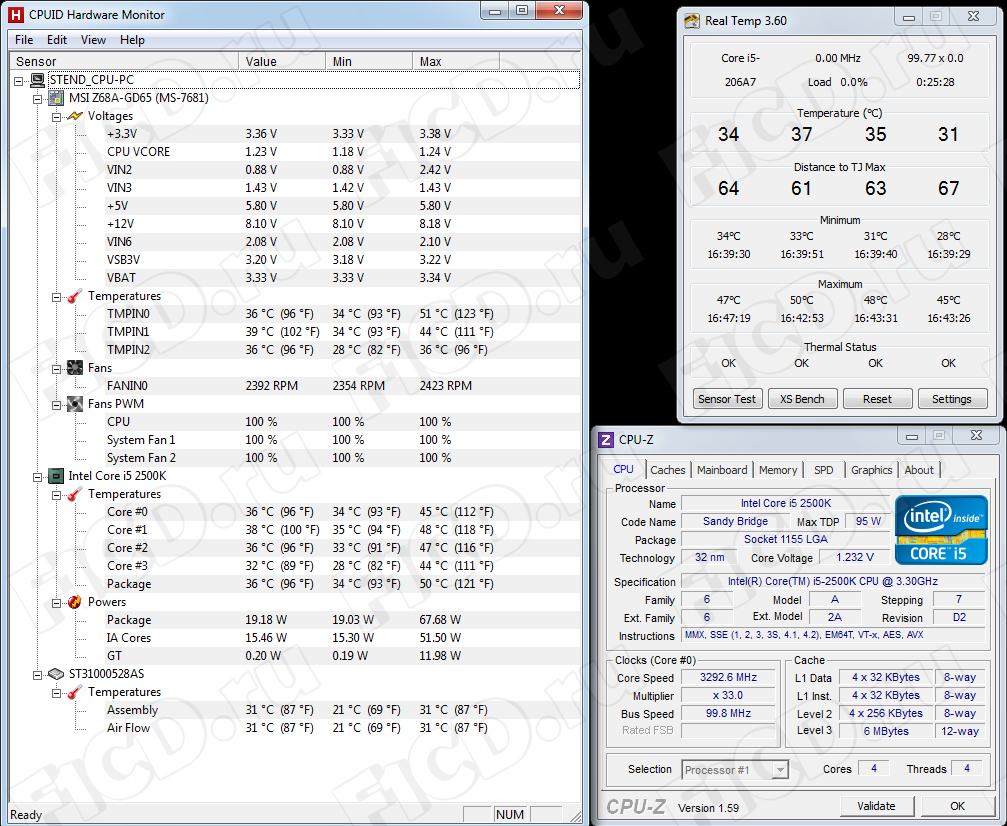Click the Value column header
This screenshot has width=1007, height=826.
(x=282, y=61)
